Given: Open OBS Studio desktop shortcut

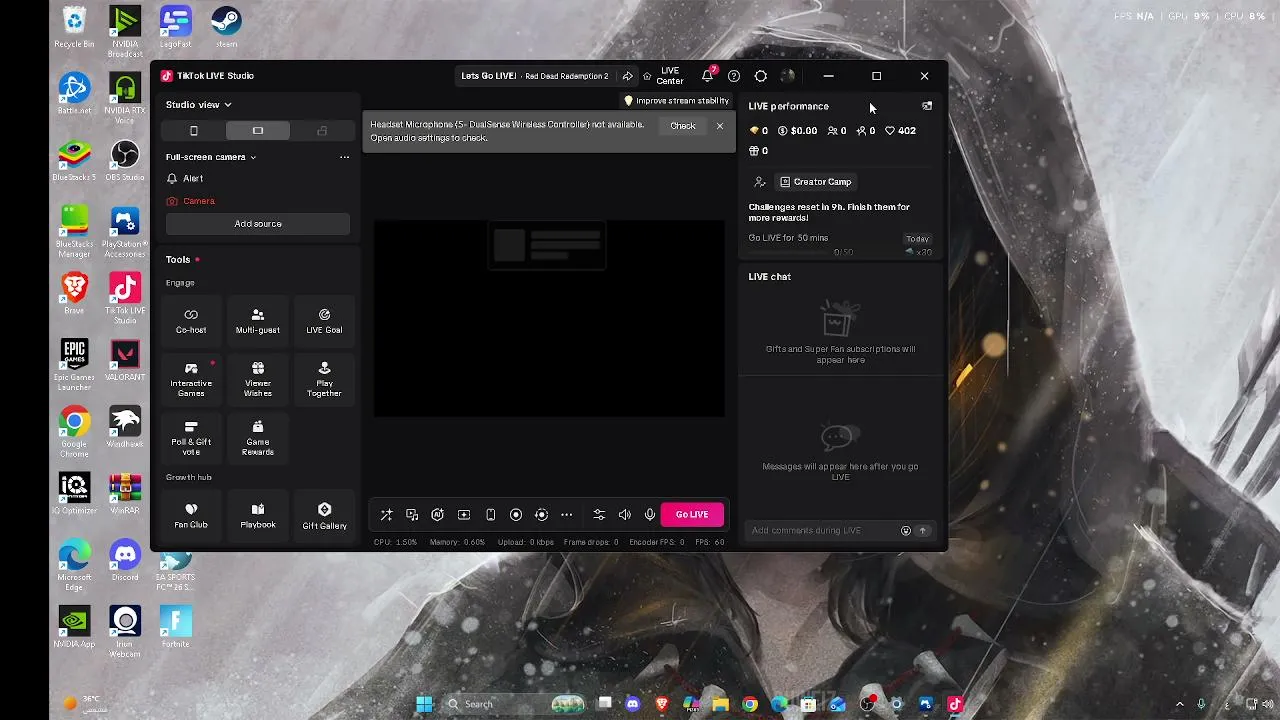Looking at the screenshot, I should [x=125, y=161].
